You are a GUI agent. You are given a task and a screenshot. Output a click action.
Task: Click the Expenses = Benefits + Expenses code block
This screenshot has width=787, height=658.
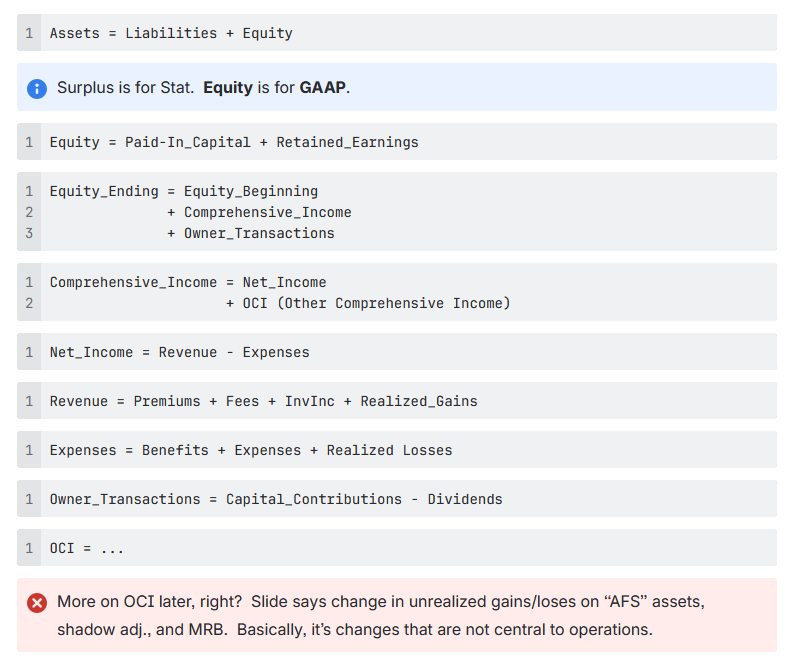point(251,450)
